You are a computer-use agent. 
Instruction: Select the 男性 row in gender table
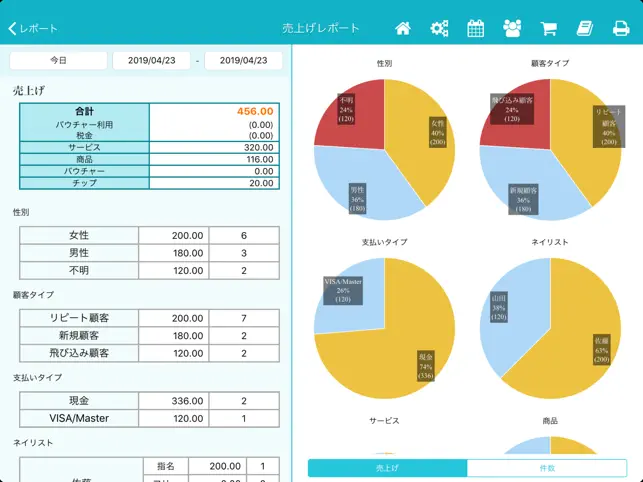coord(149,253)
